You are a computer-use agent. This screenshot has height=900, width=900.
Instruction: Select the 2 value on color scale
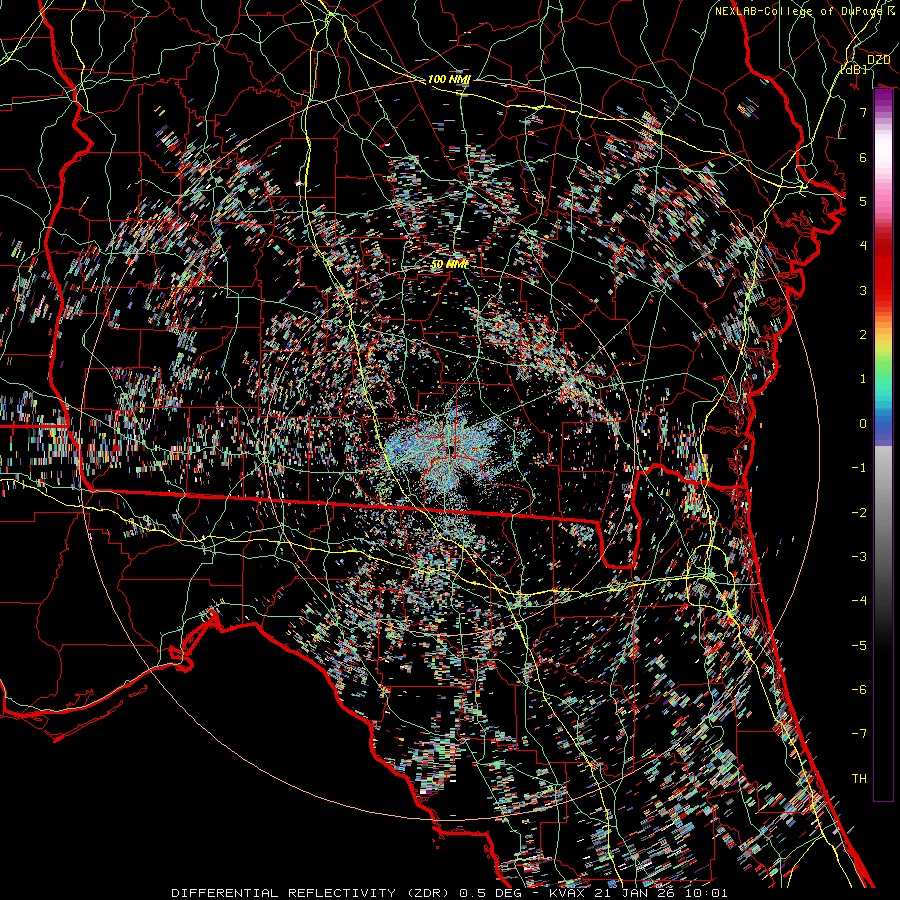click(863, 334)
